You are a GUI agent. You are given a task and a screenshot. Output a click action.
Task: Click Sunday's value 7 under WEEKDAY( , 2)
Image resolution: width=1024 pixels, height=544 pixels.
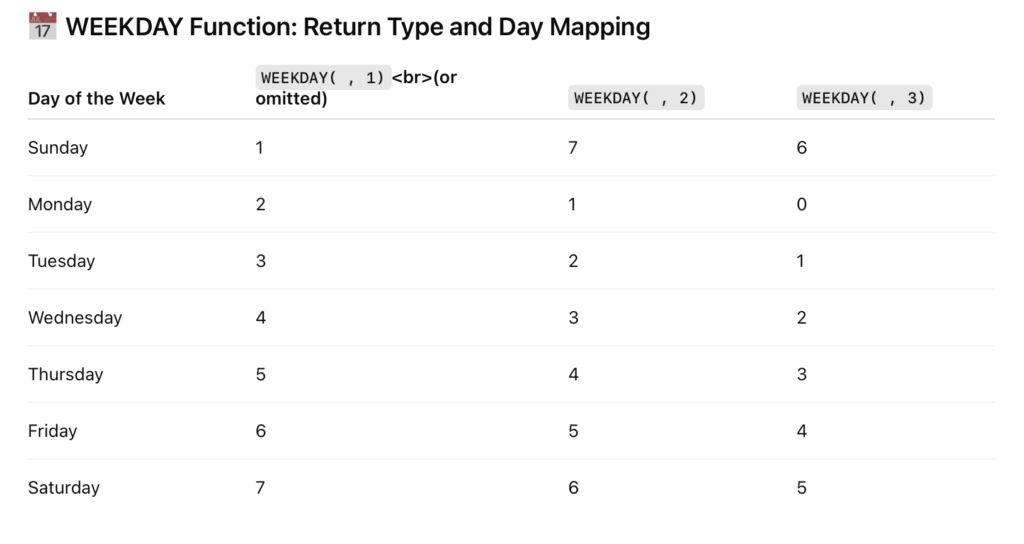(x=573, y=148)
